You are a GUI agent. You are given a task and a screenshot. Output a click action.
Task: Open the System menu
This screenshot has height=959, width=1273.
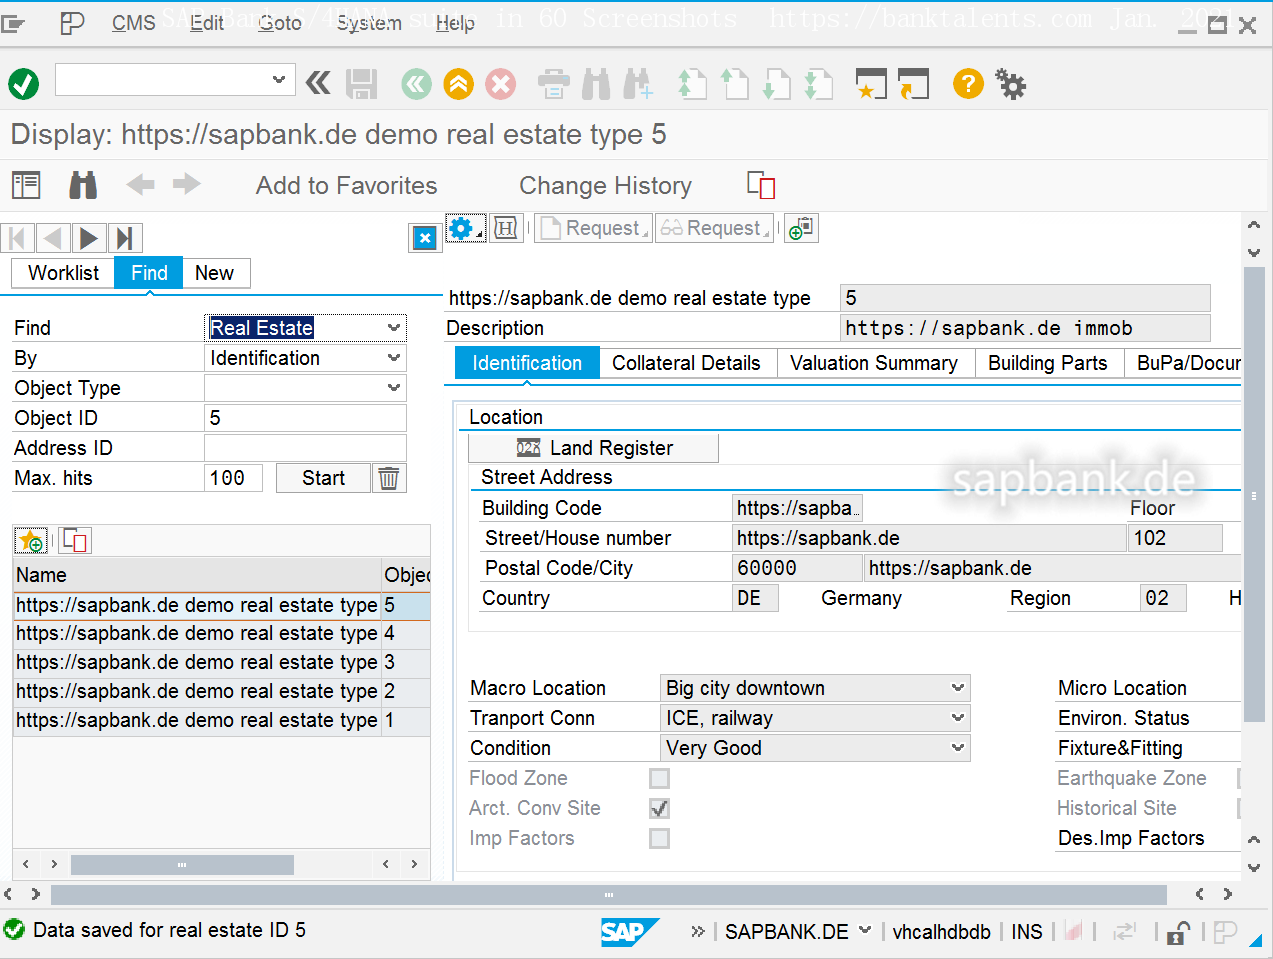pos(369,23)
